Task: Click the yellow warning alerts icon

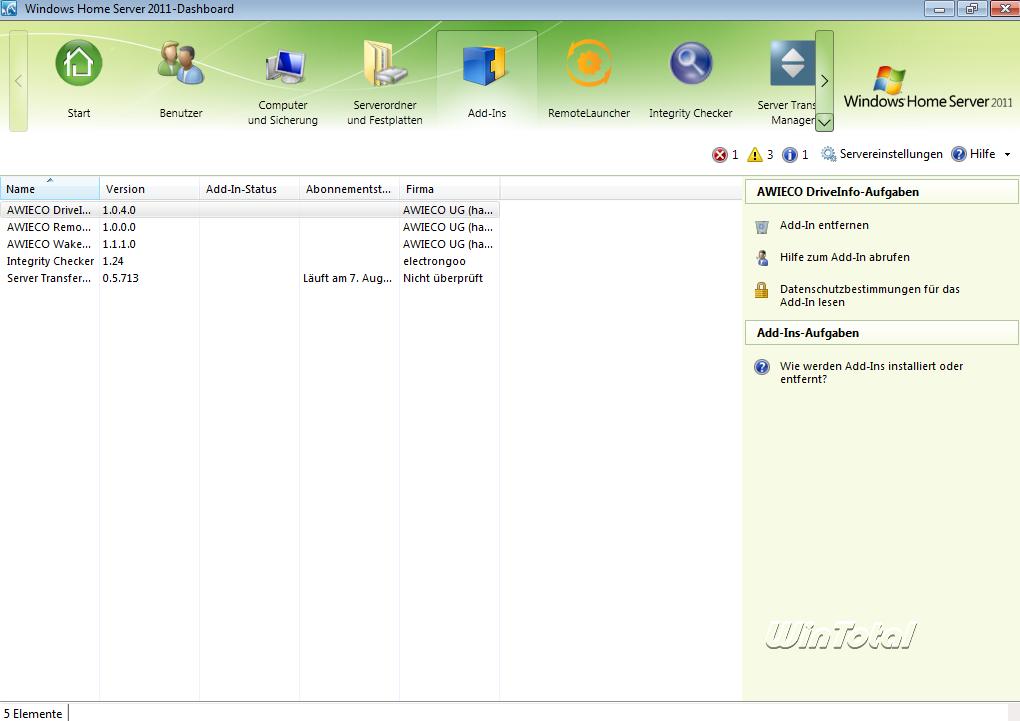Action: tap(755, 155)
